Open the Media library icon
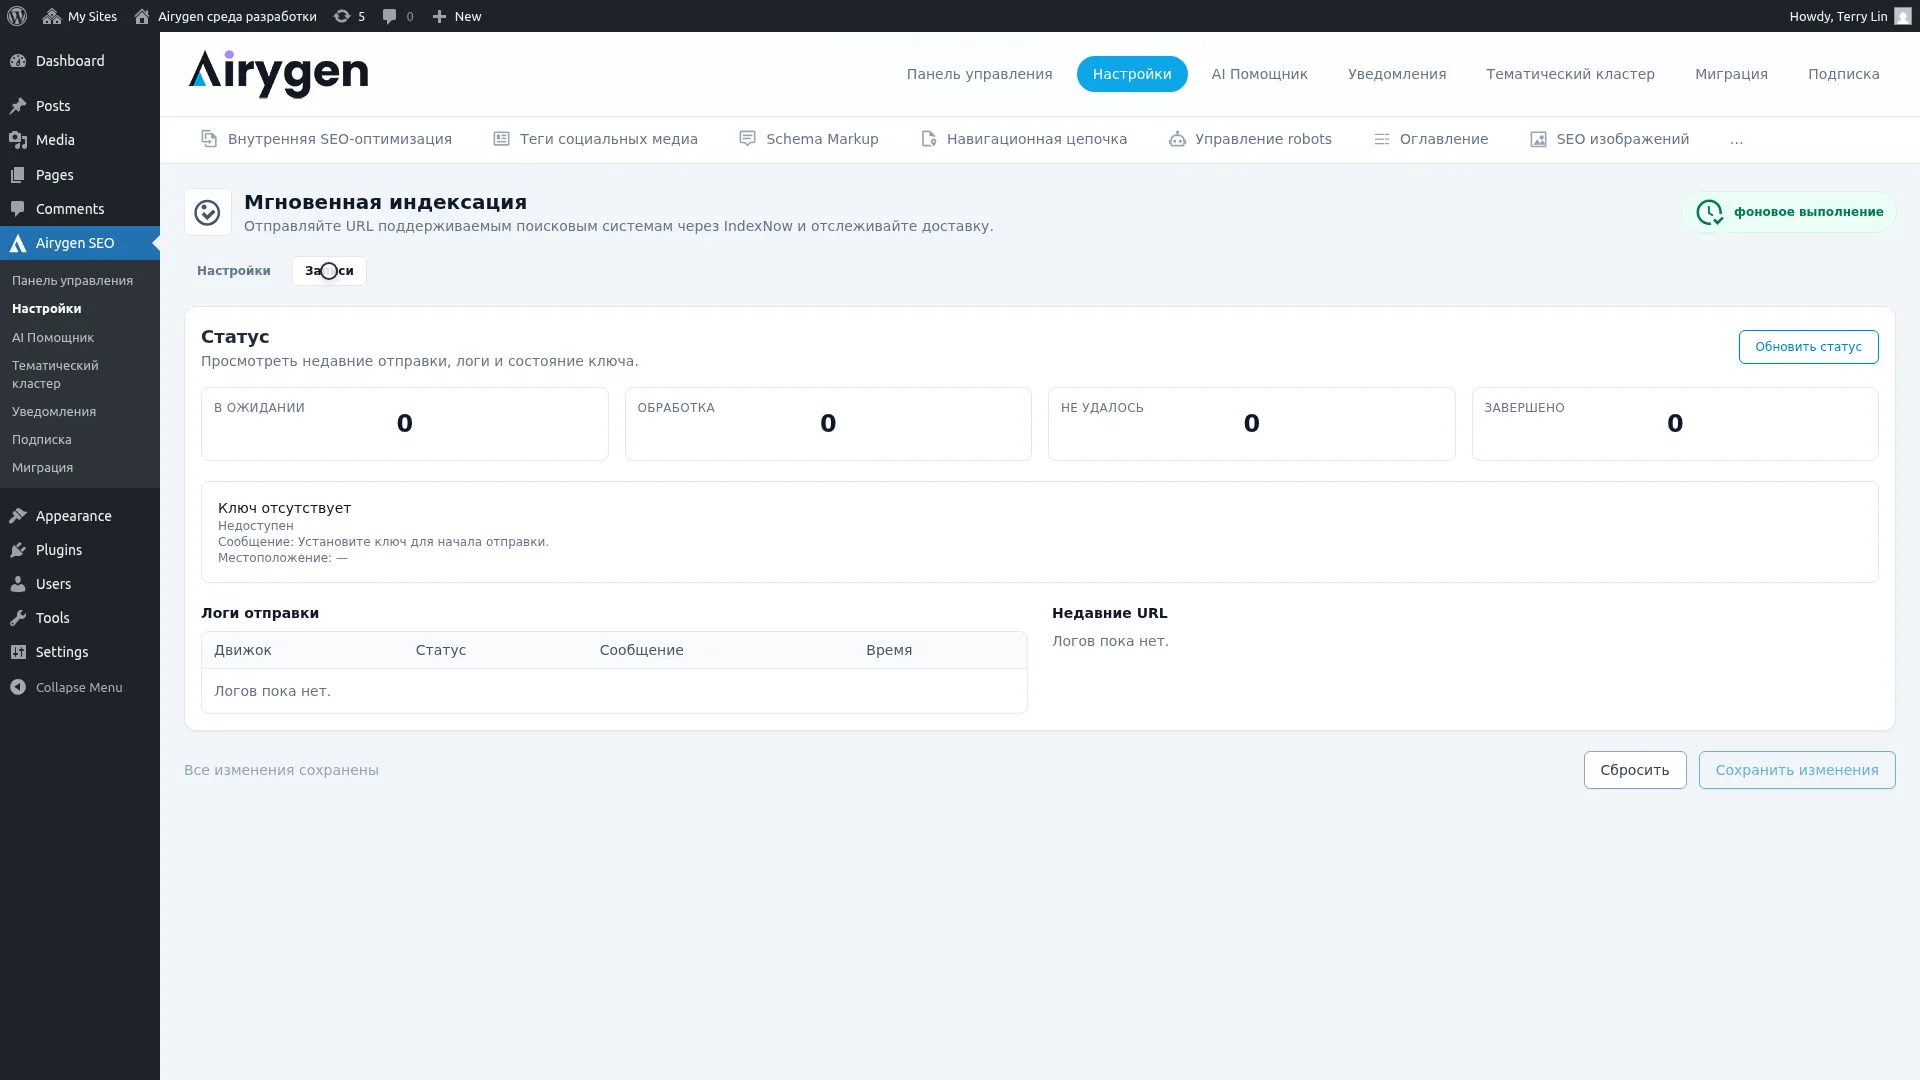Screen dimensions: 1920x1080 point(18,140)
